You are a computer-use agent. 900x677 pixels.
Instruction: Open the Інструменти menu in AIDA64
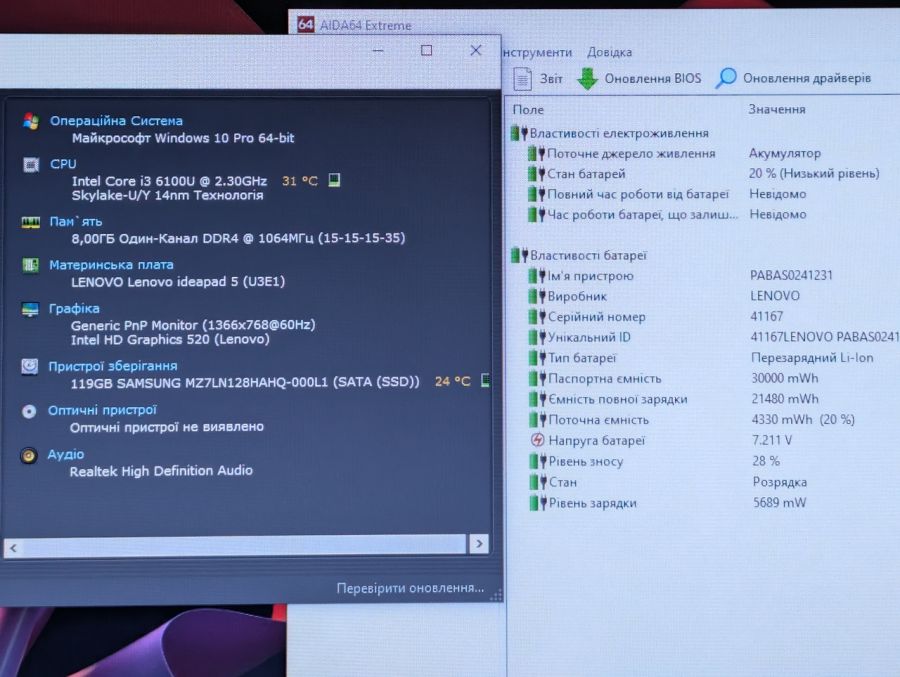click(538, 52)
